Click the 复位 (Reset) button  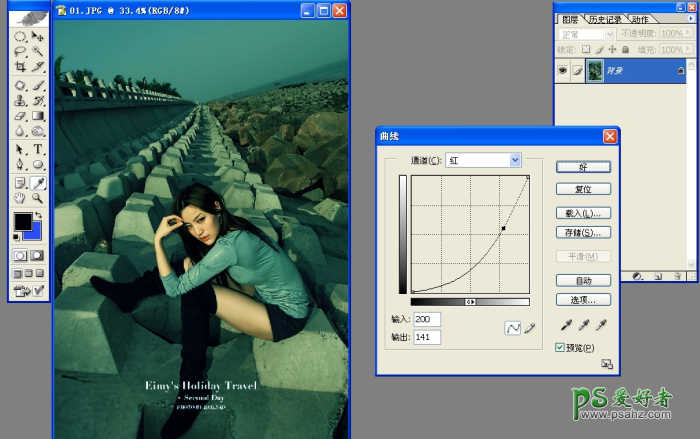click(x=583, y=189)
